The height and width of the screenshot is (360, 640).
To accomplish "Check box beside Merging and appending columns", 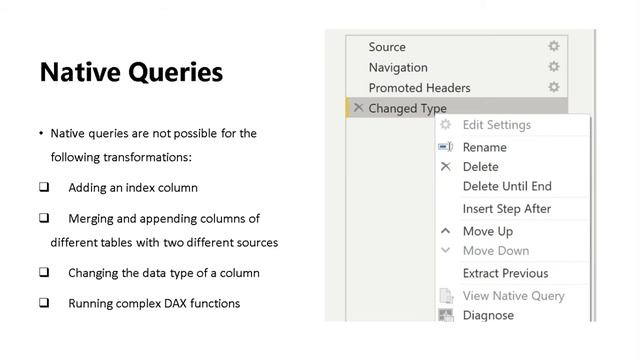I will (44, 218).
